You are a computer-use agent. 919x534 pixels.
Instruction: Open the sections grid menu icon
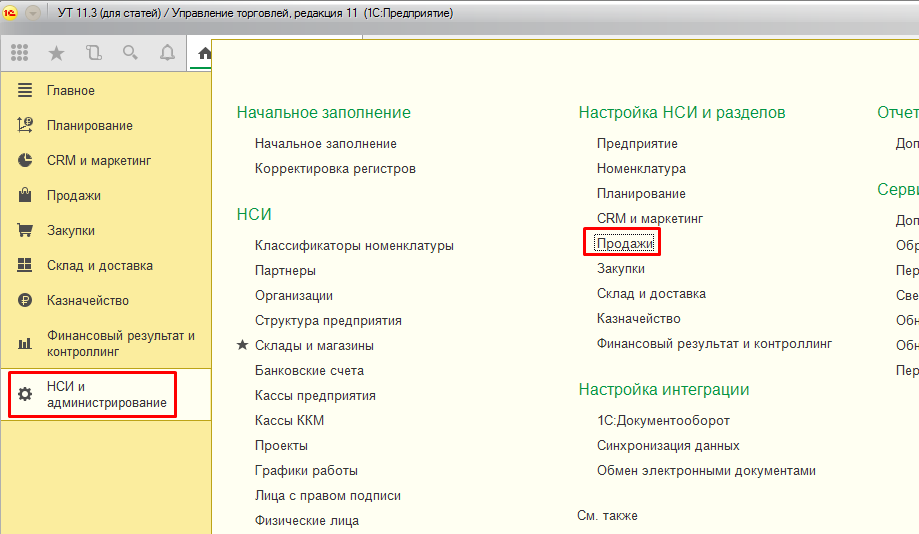[x=19, y=53]
